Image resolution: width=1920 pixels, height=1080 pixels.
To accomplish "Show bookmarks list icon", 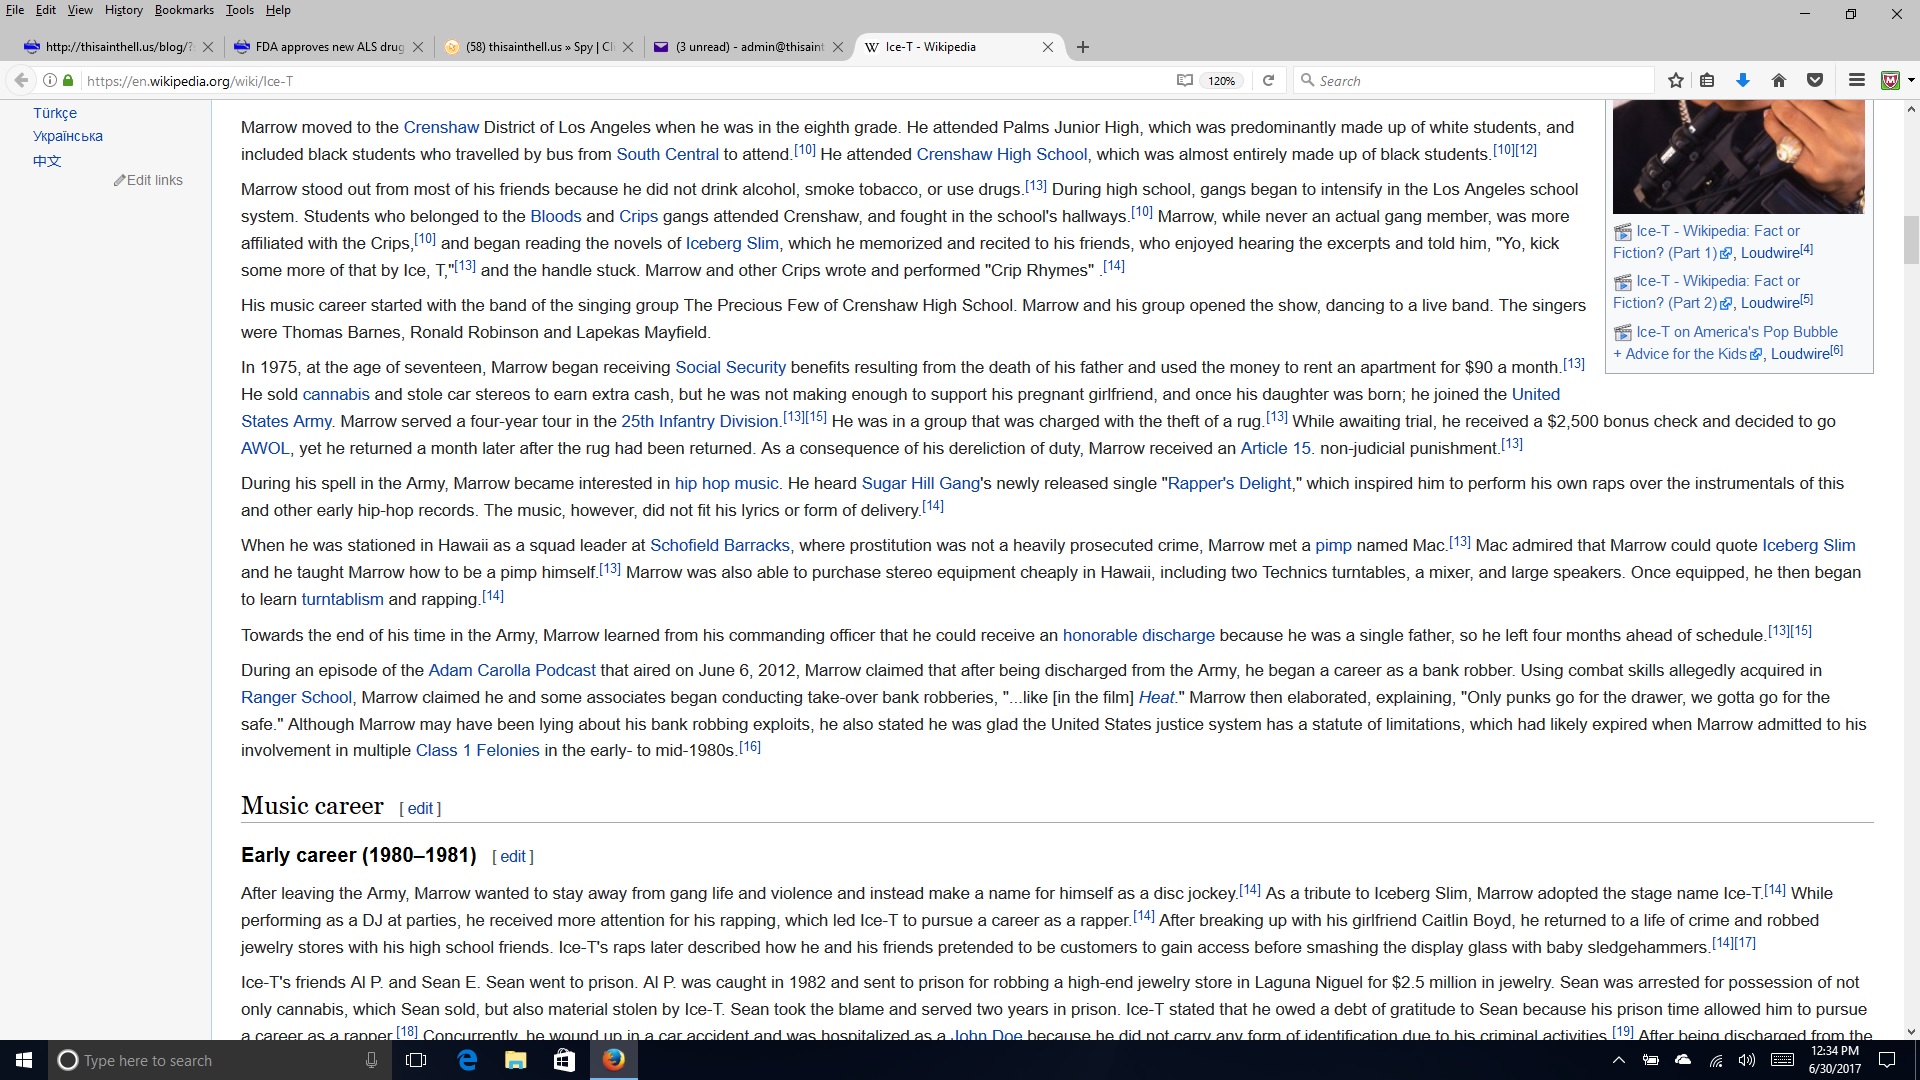I will pos(1708,80).
